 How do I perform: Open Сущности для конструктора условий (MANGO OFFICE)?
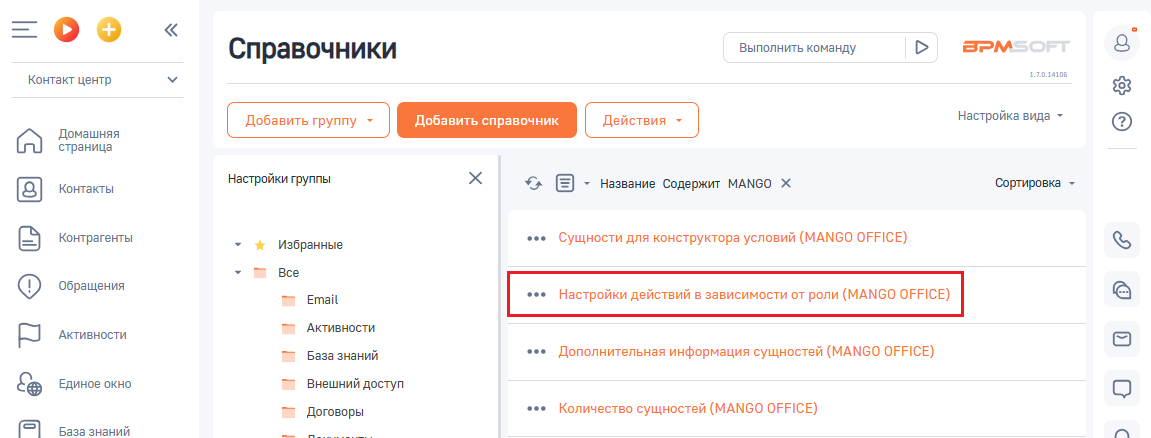(x=733, y=237)
